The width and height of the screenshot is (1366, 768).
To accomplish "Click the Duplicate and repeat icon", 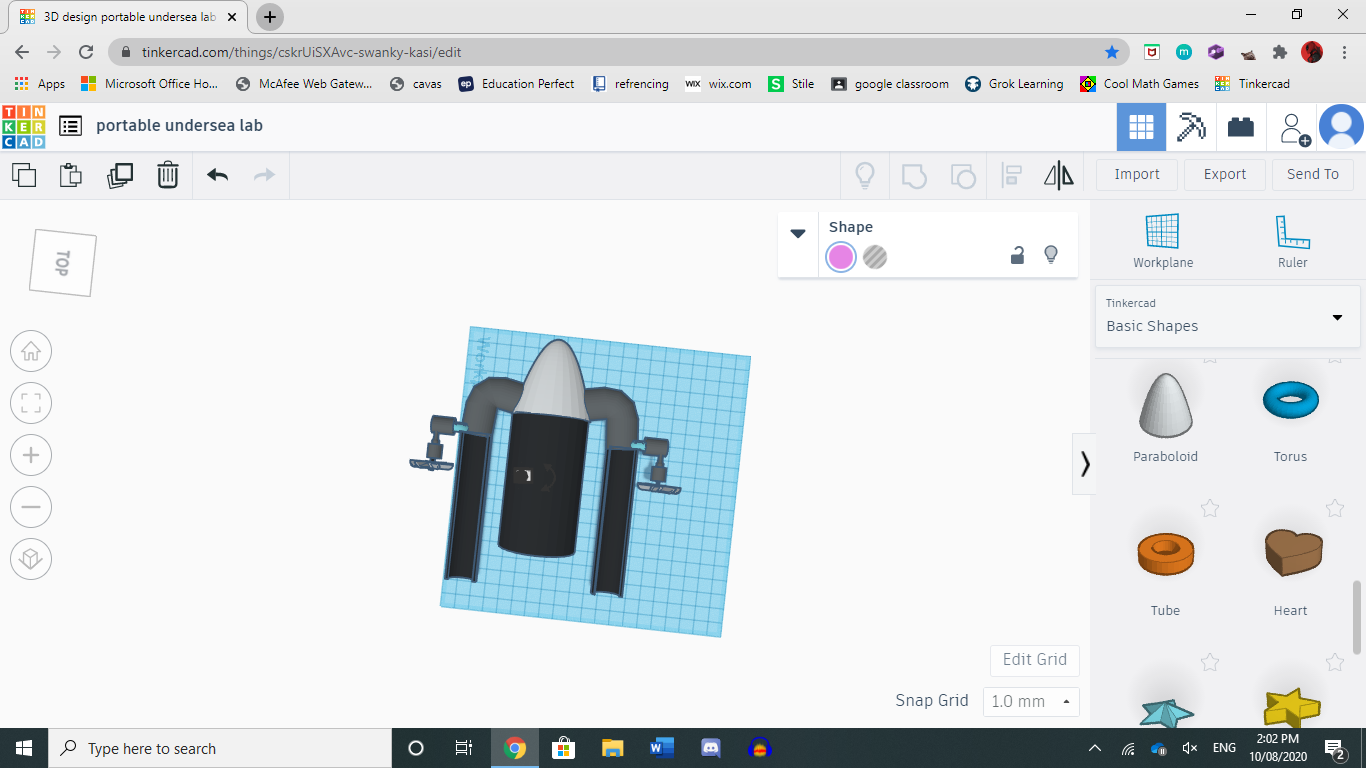I will 120,175.
